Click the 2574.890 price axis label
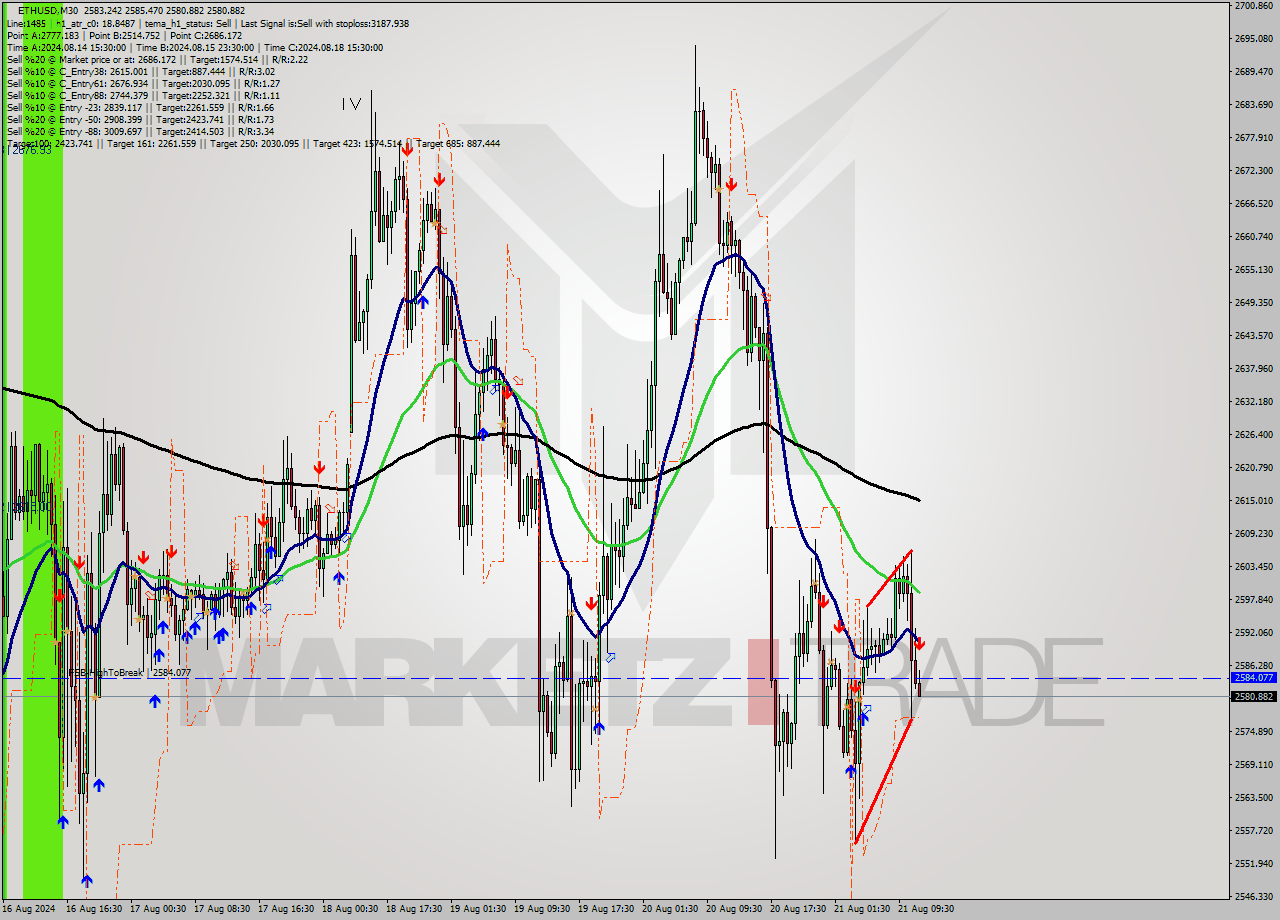Screen dimensions: 1280x920 pyautogui.click(x=1253, y=732)
